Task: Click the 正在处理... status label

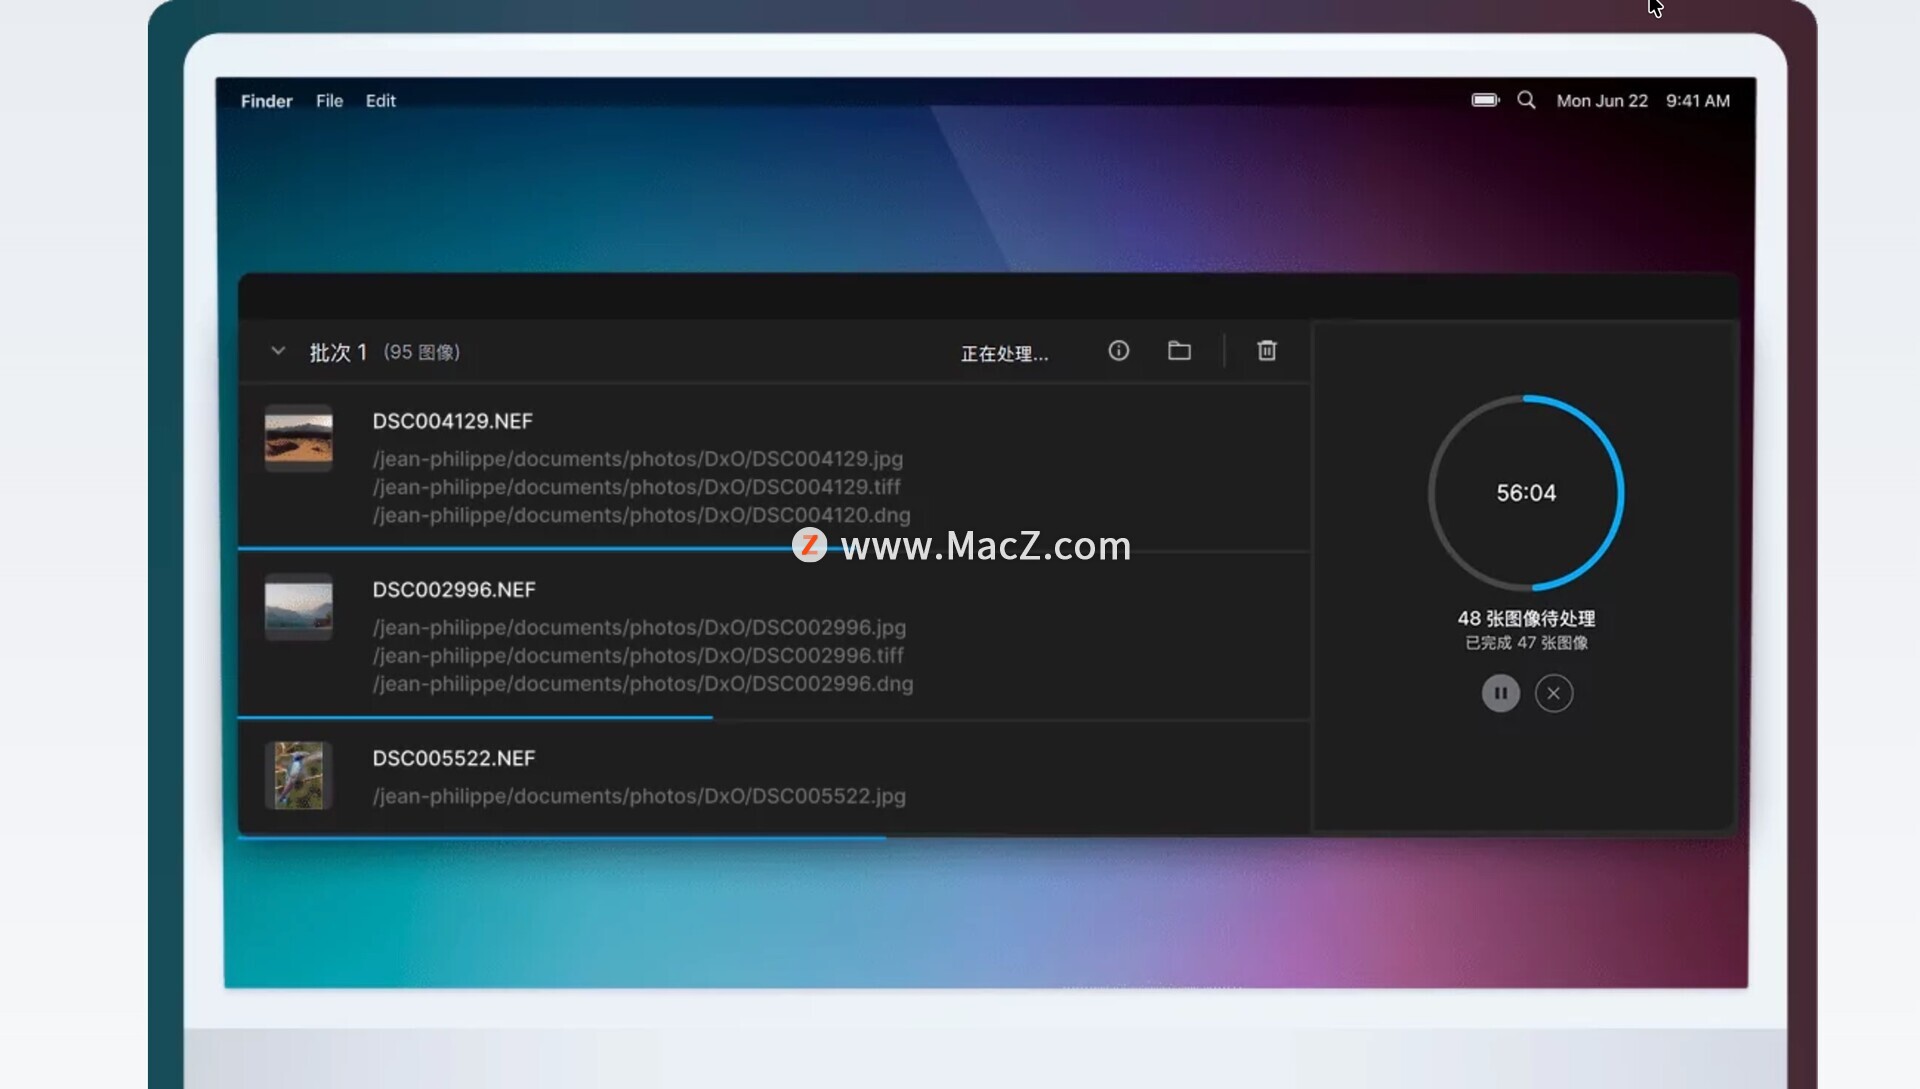Action: 1004,354
